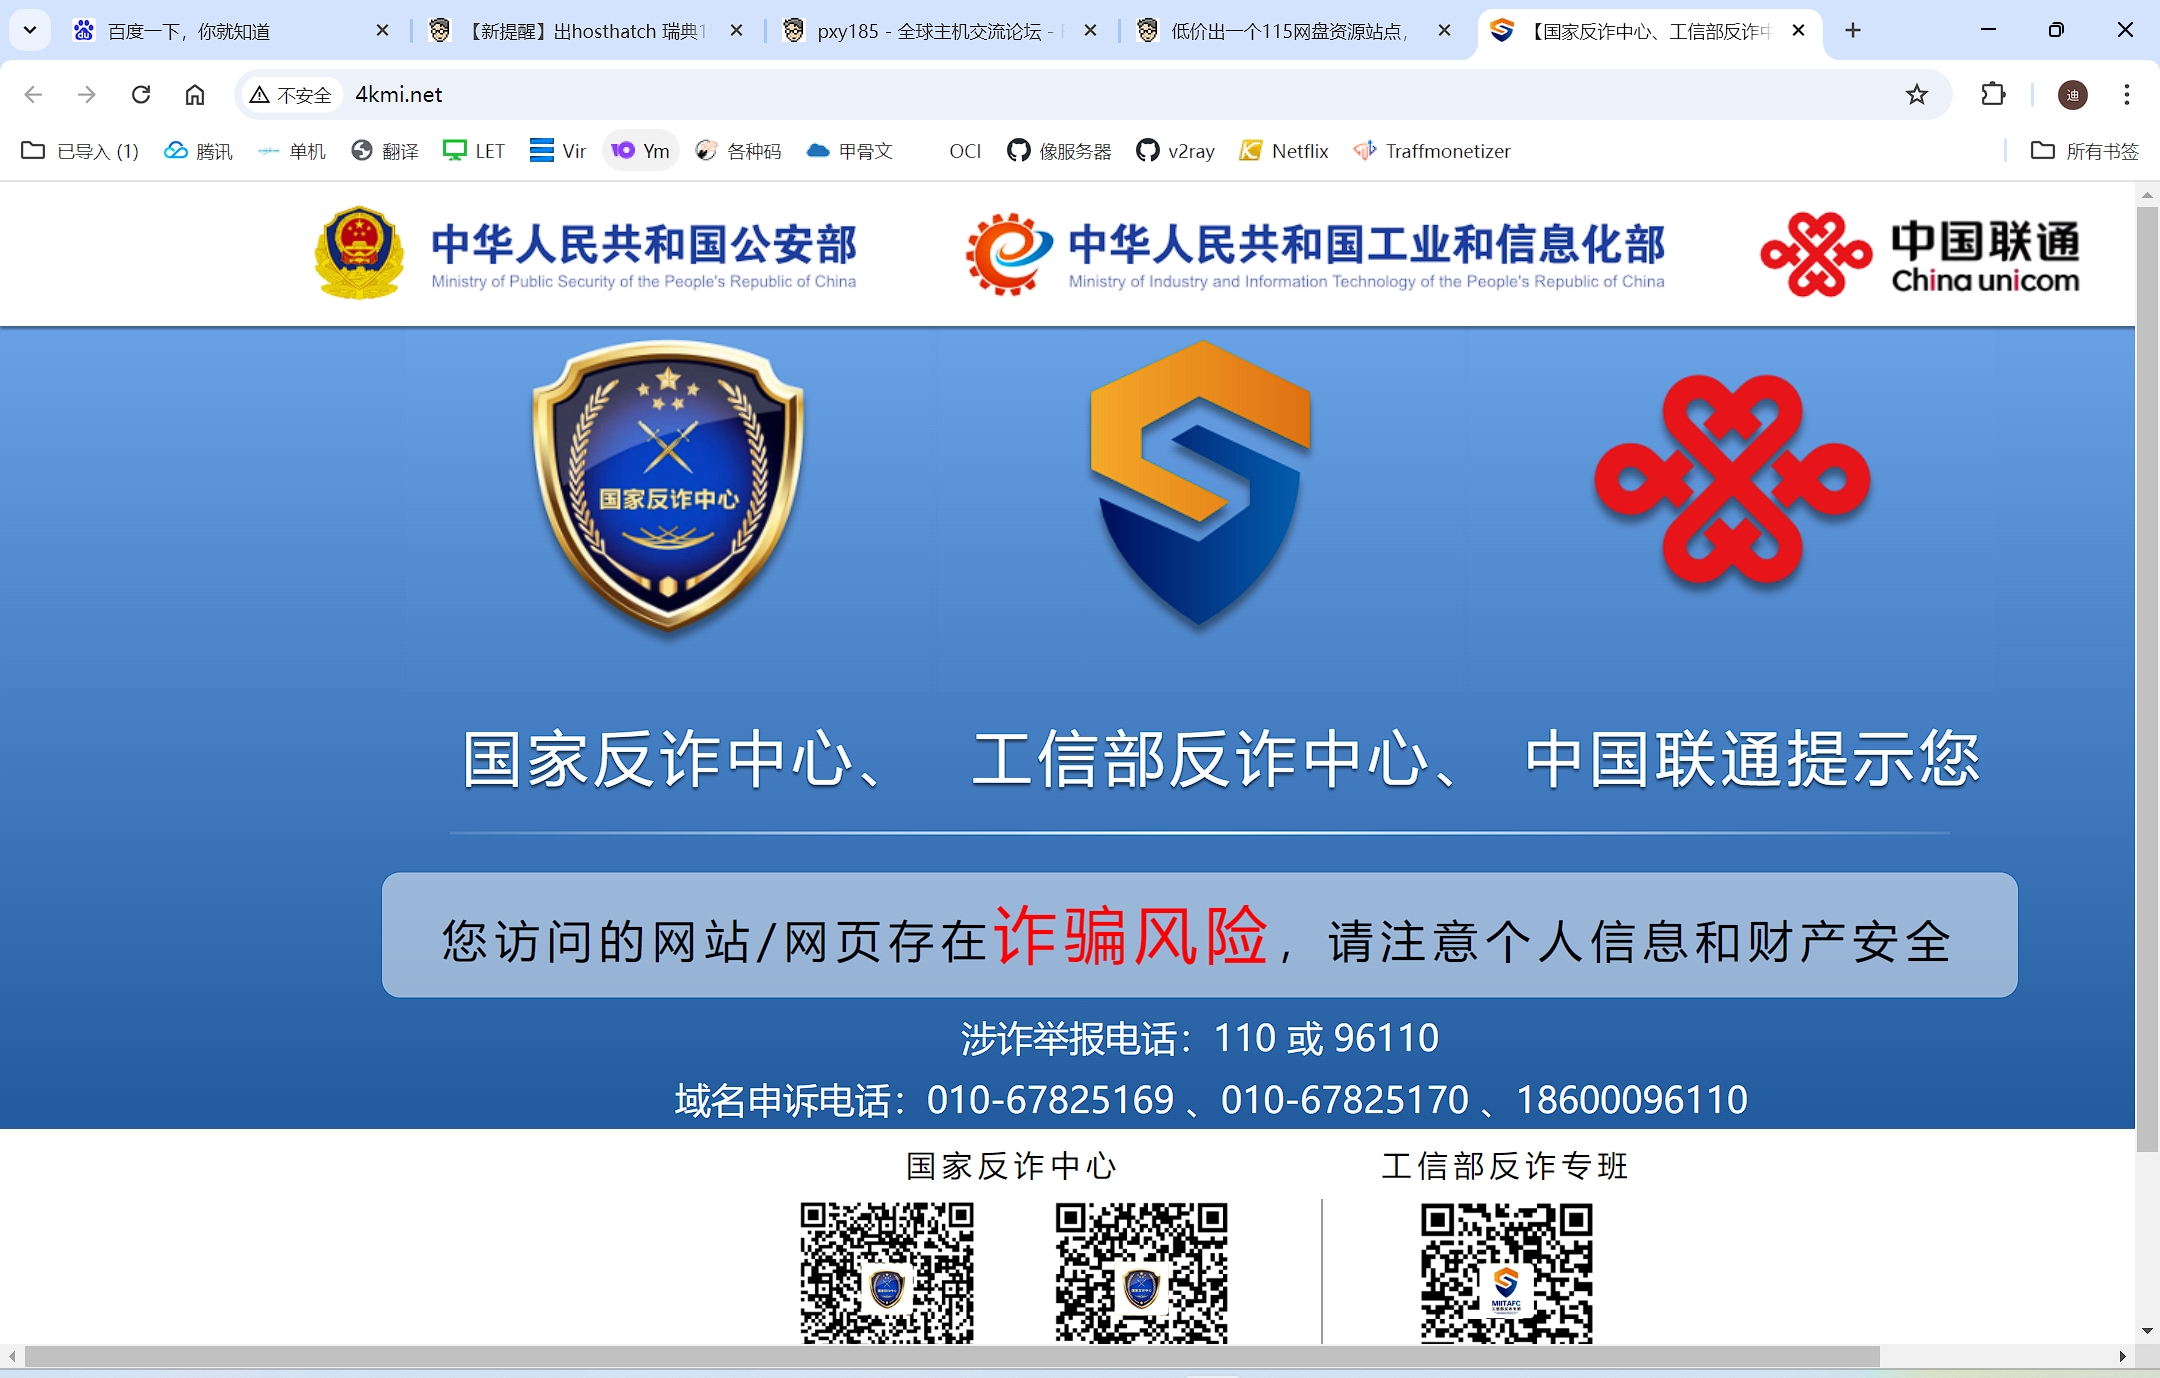Close the 115网盘 tab

[x=1444, y=31]
